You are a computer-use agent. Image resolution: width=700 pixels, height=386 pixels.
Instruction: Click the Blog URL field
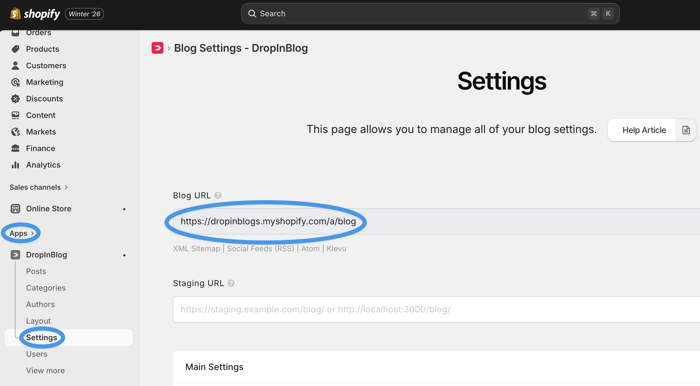(436, 221)
